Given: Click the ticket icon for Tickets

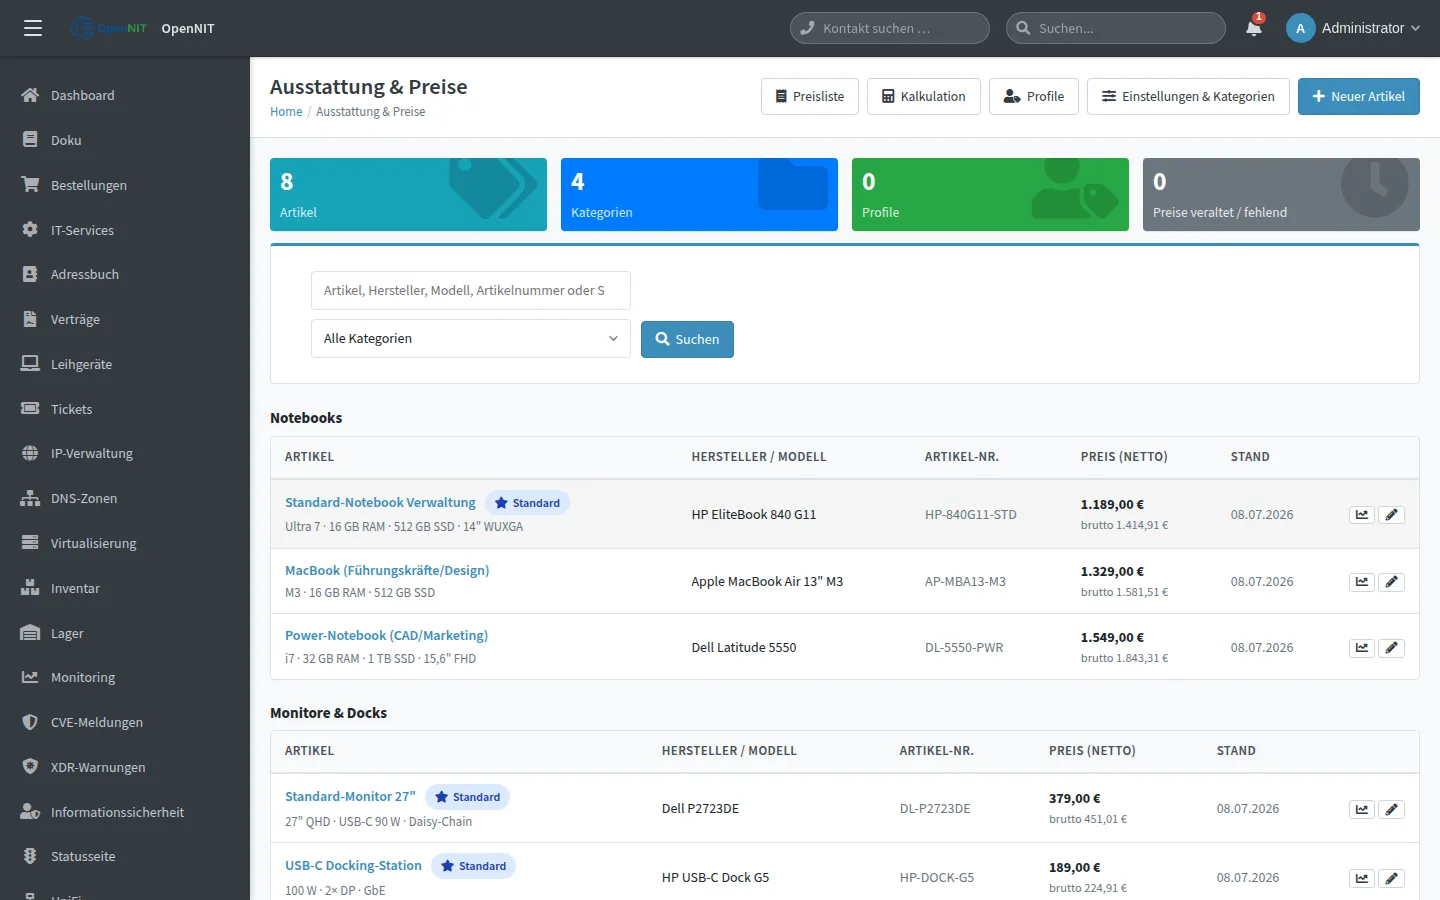Looking at the screenshot, I should click(x=30, y=409).
